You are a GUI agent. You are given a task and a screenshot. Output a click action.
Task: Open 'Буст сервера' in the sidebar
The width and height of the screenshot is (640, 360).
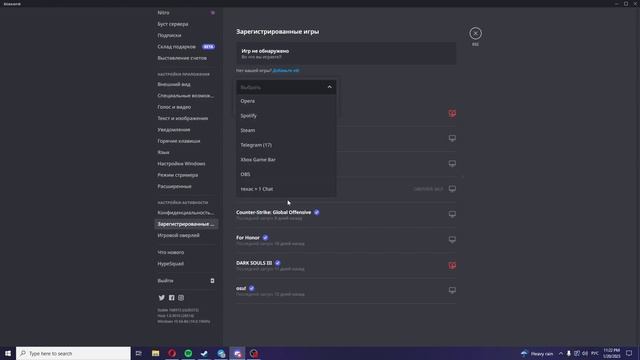point(187,24)
